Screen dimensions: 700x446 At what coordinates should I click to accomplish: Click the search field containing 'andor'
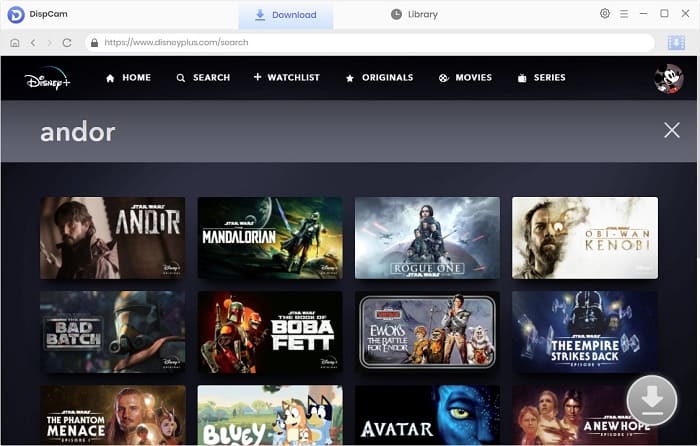point(348,132)
